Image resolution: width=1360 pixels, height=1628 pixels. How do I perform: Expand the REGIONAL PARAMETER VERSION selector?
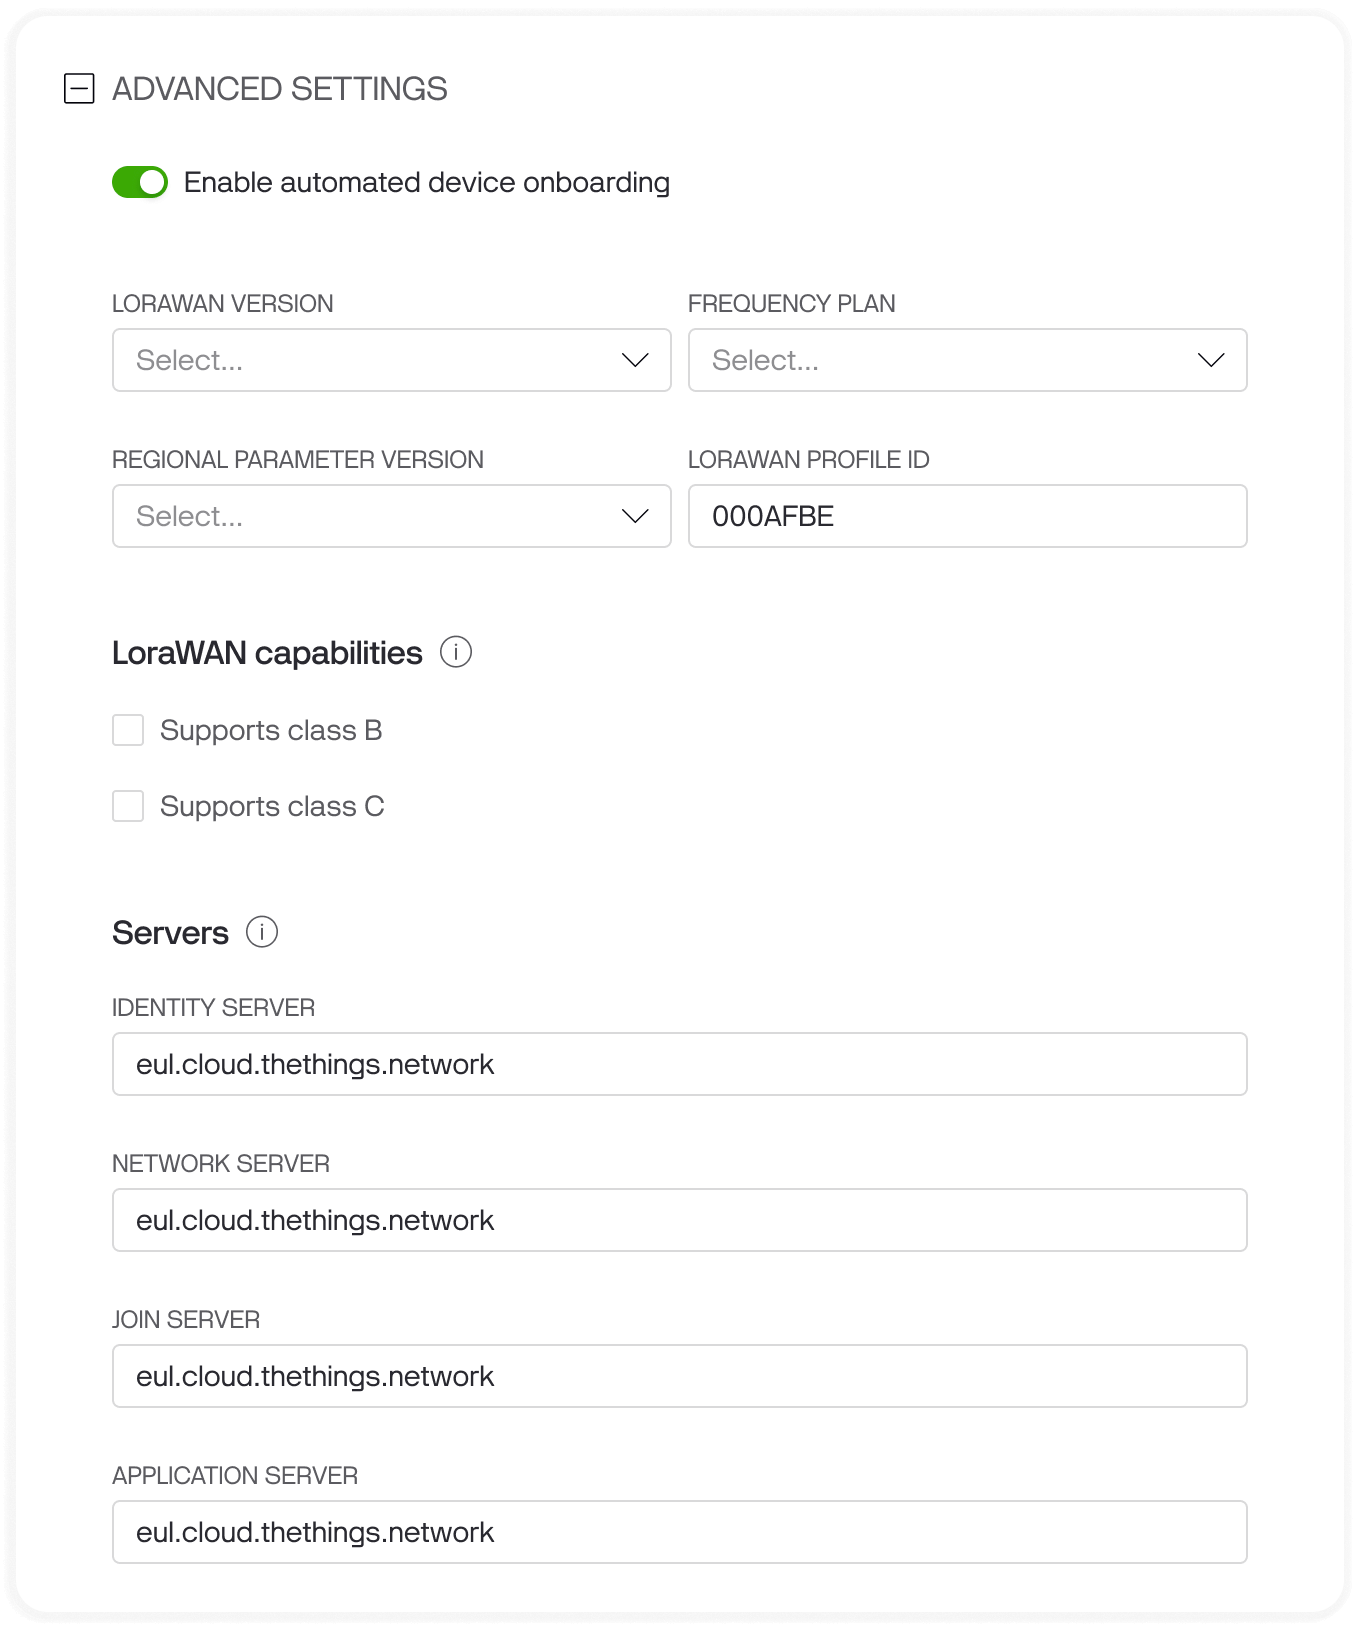(391, 516)
